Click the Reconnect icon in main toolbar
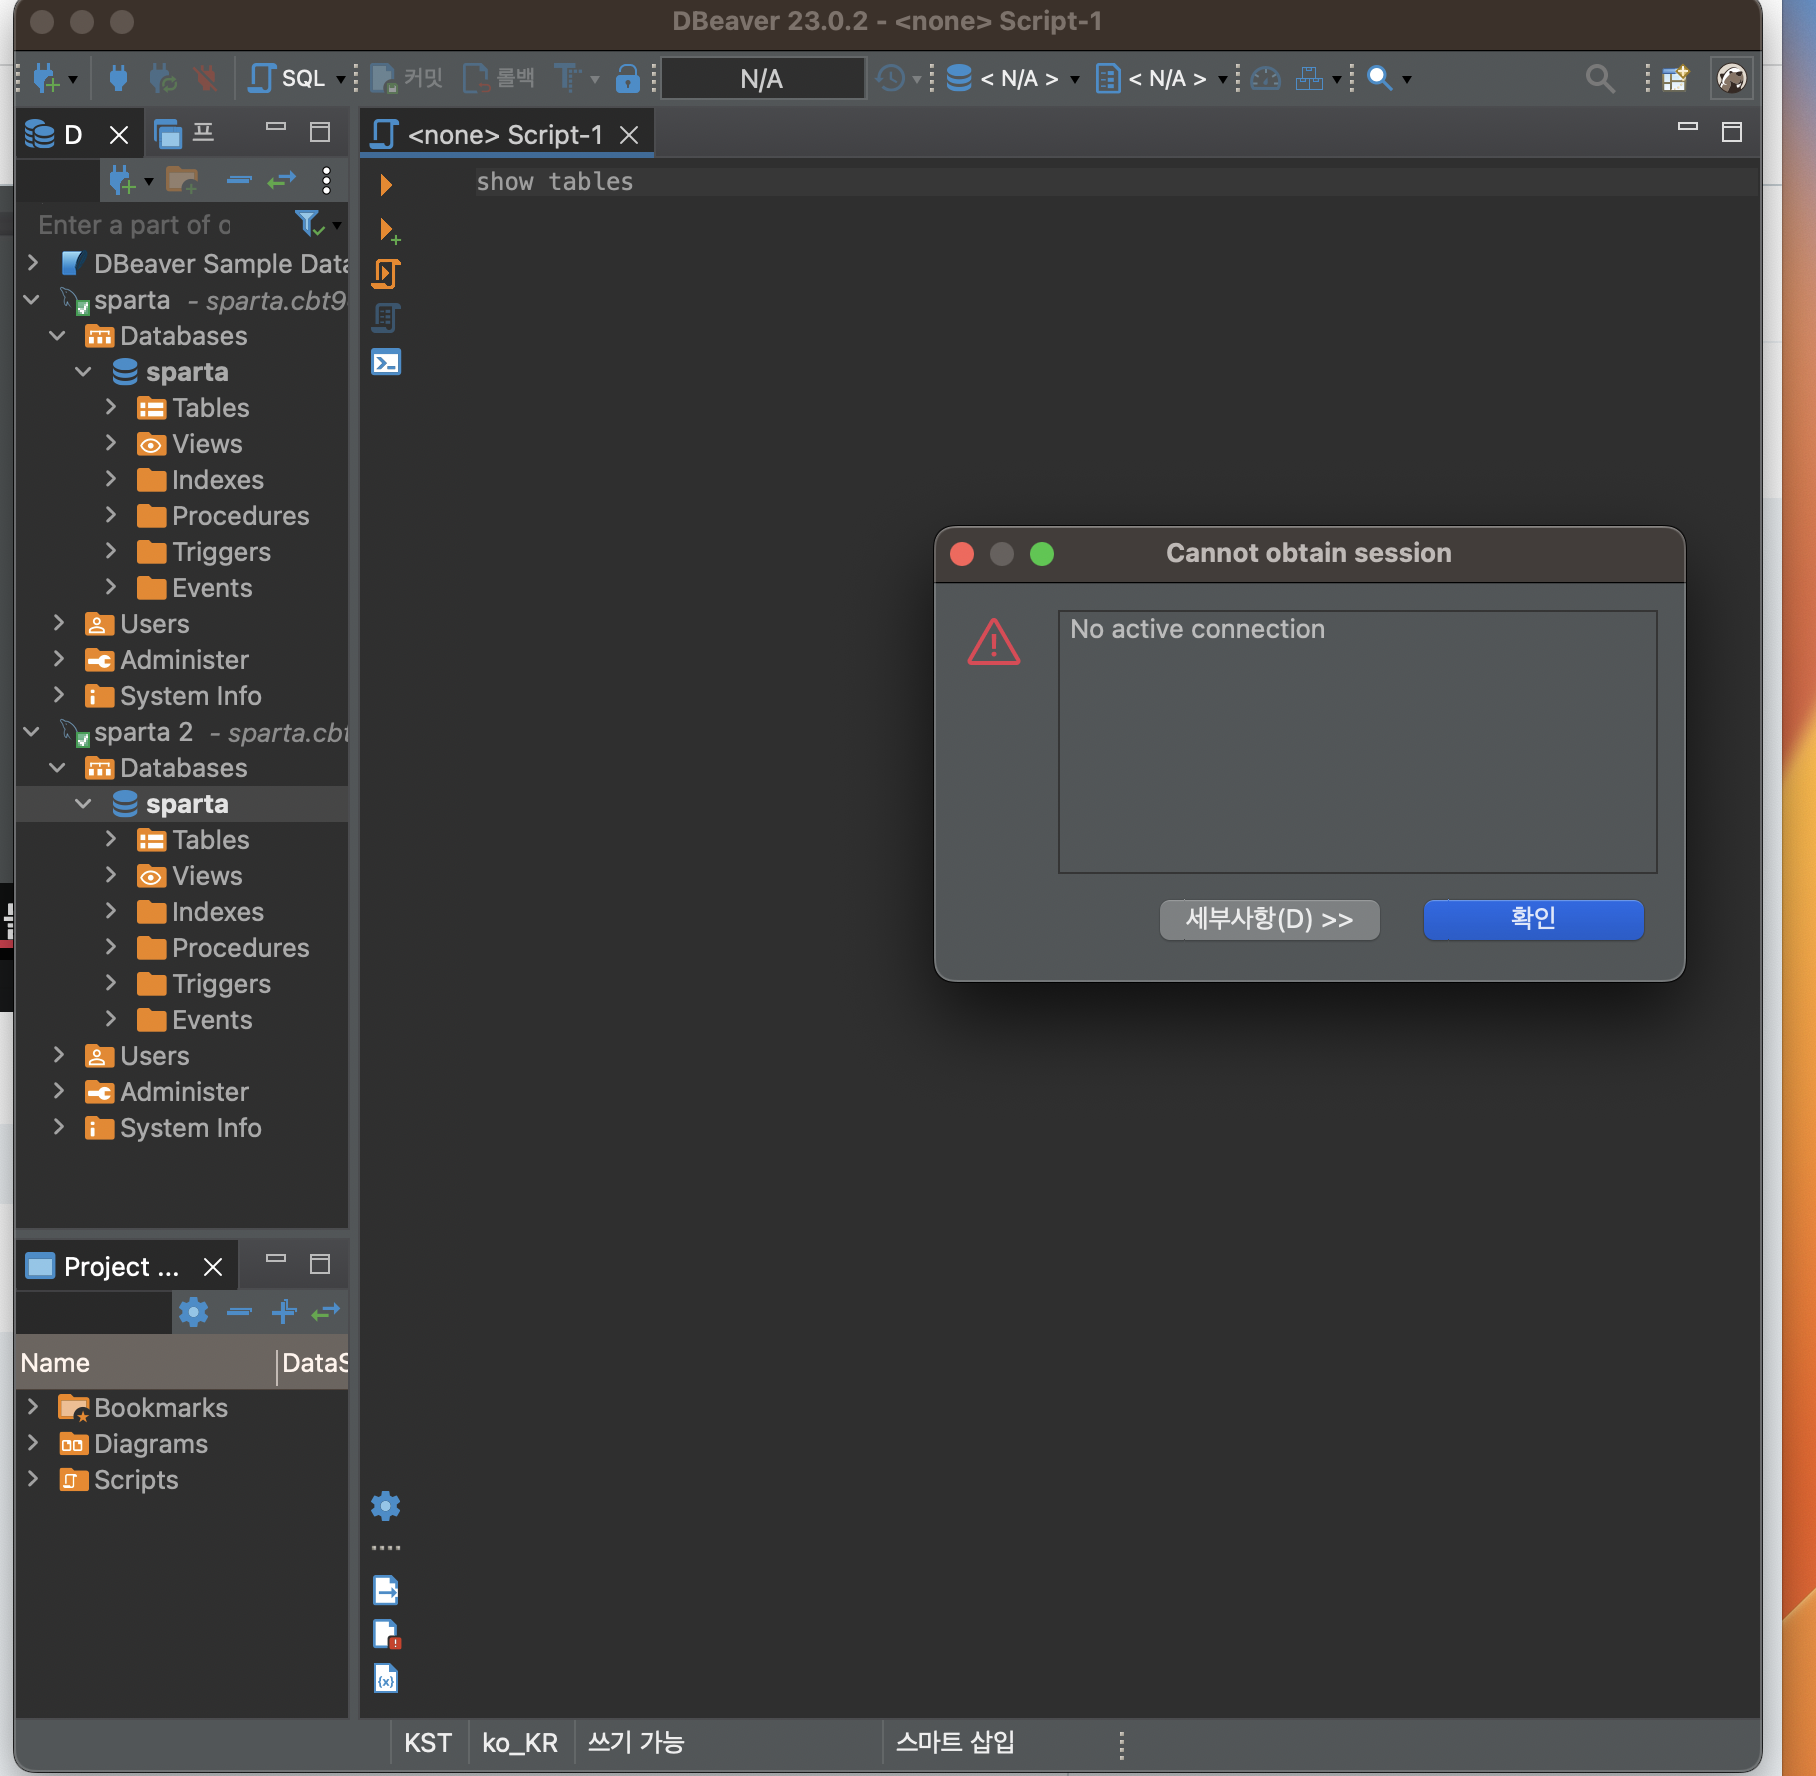The image size is (1816, 1776). tap(162, 78)
